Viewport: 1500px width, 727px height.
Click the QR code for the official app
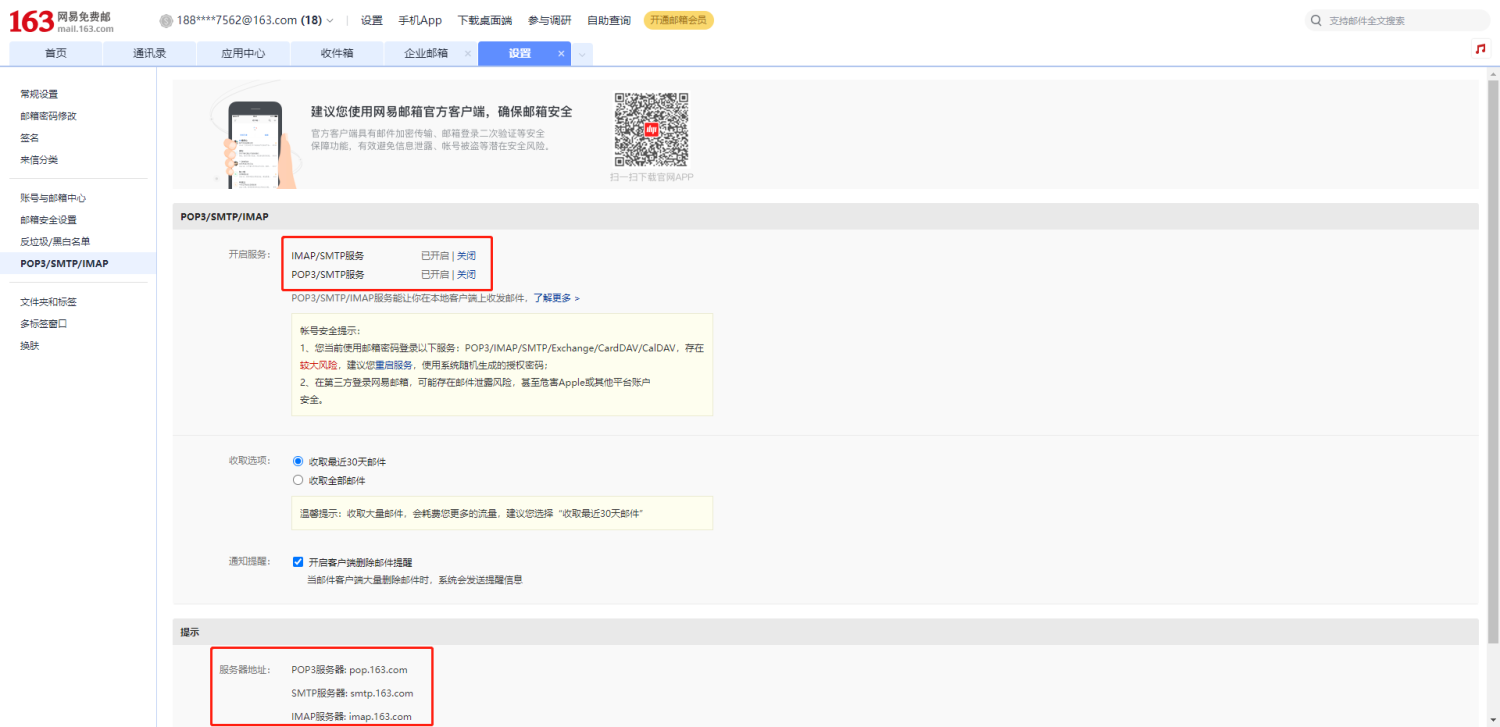651,130
